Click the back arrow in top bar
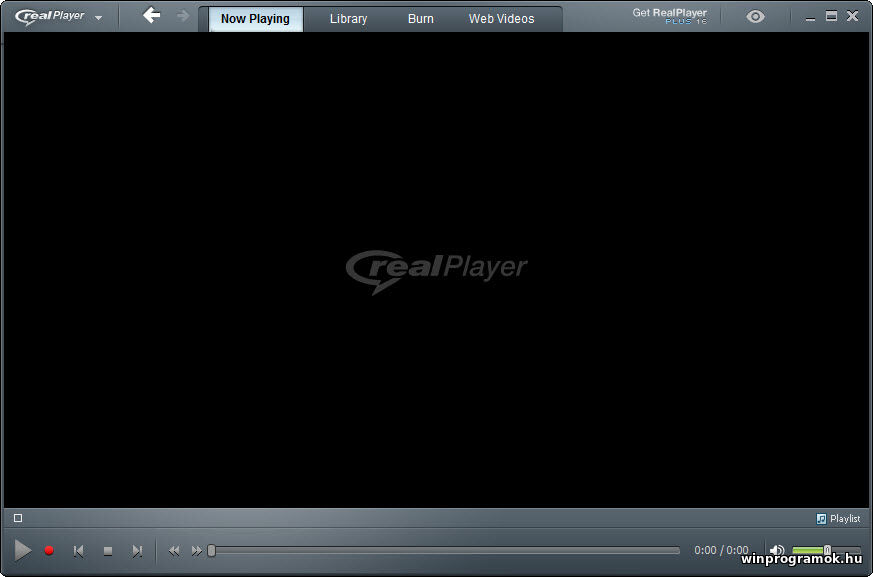Image resolution: width=873 pixels, height=577 pixels. coord(151,16)
